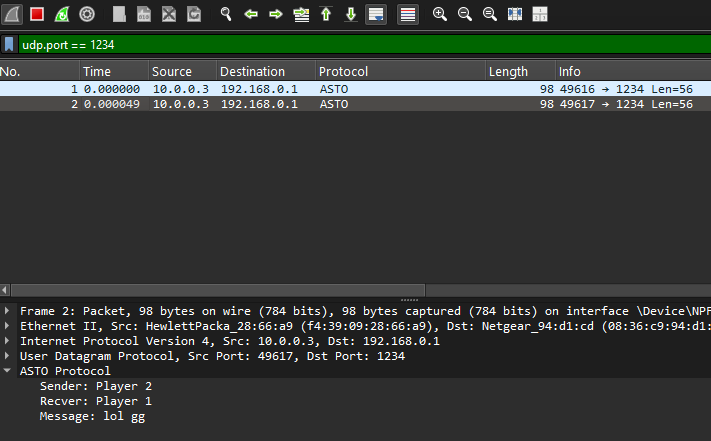Sort by the Protocol column header
This screenshot has width=711, height=441.
401,72
